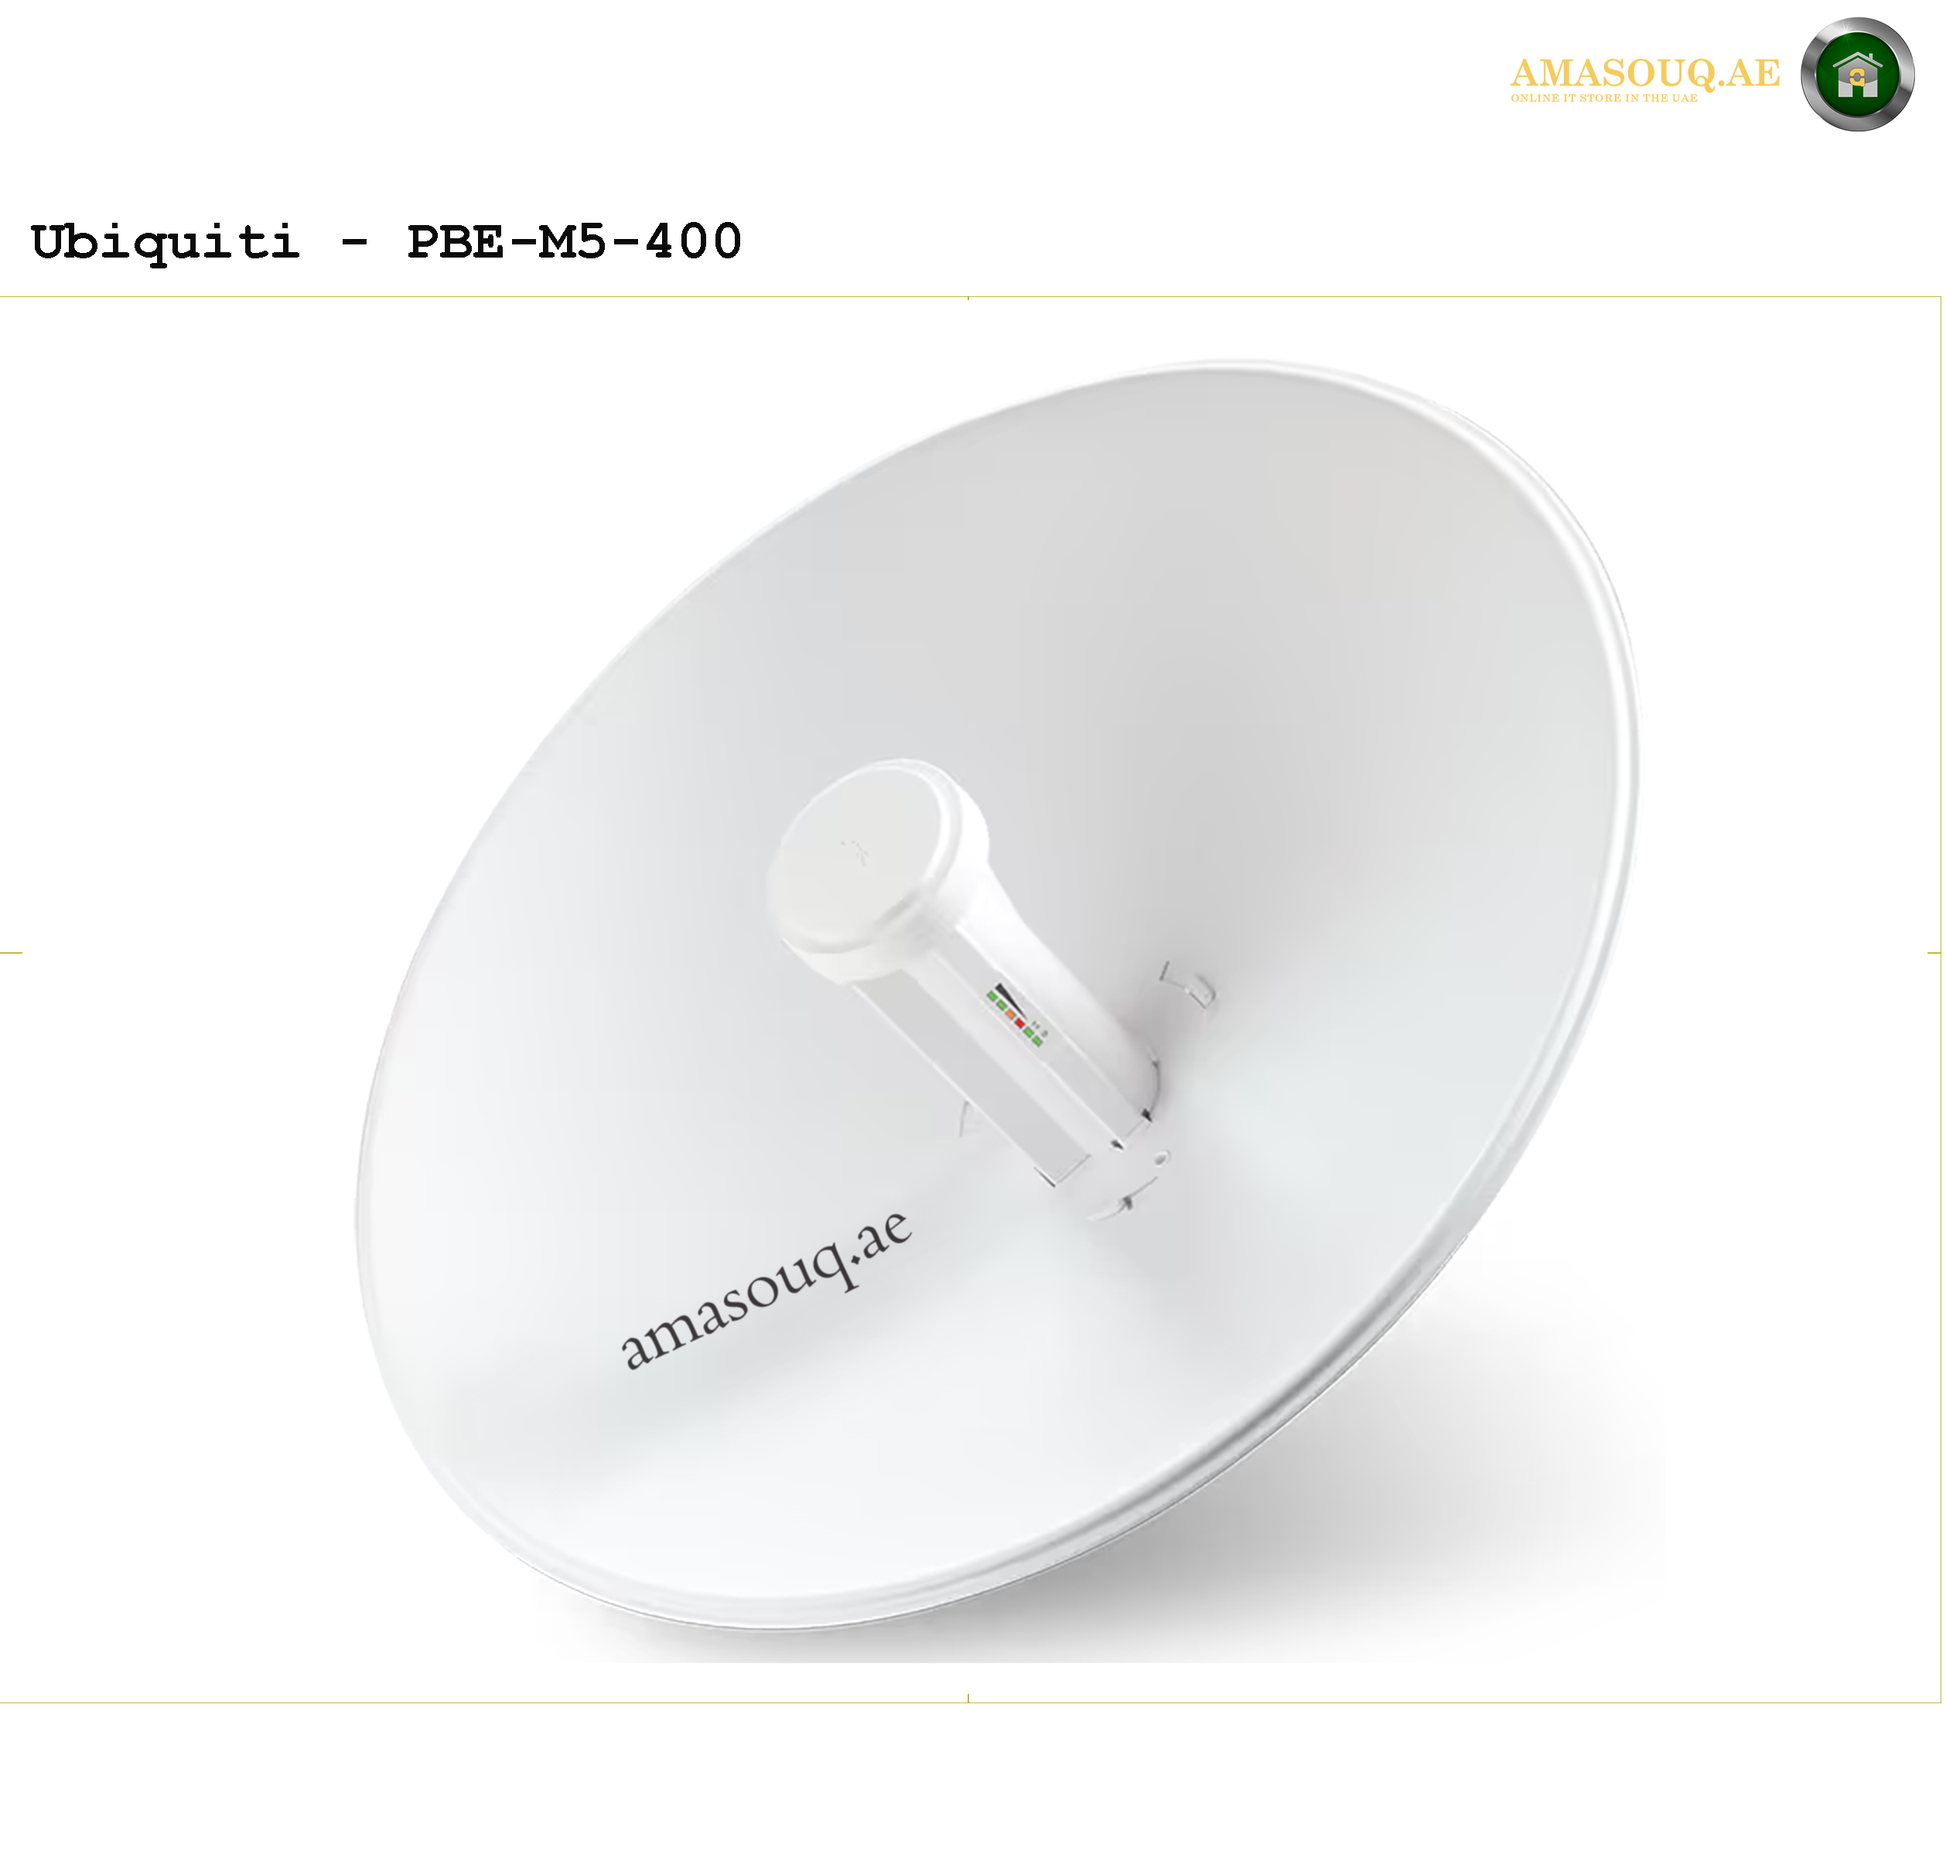Open the AMASOUQ.AE store logo text

coord(1645,74)
